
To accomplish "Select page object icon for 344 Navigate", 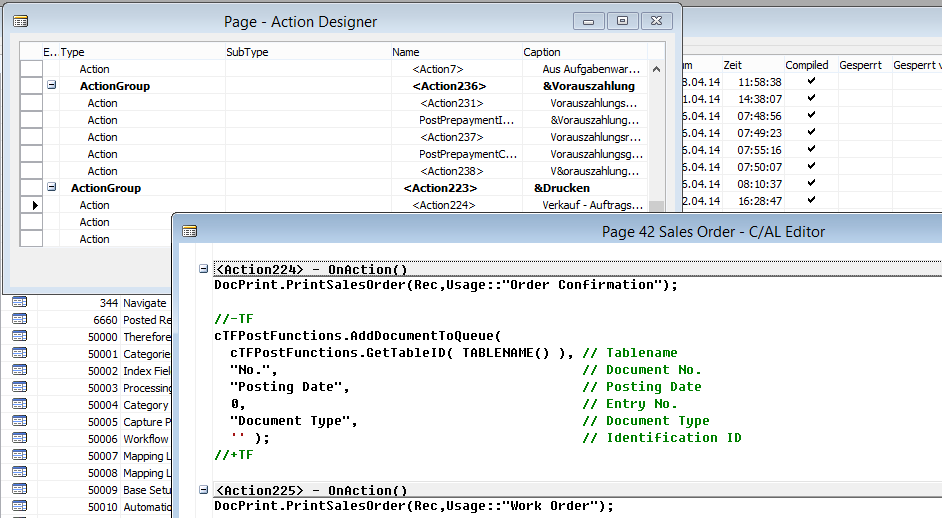I will [x=20, y=302].
